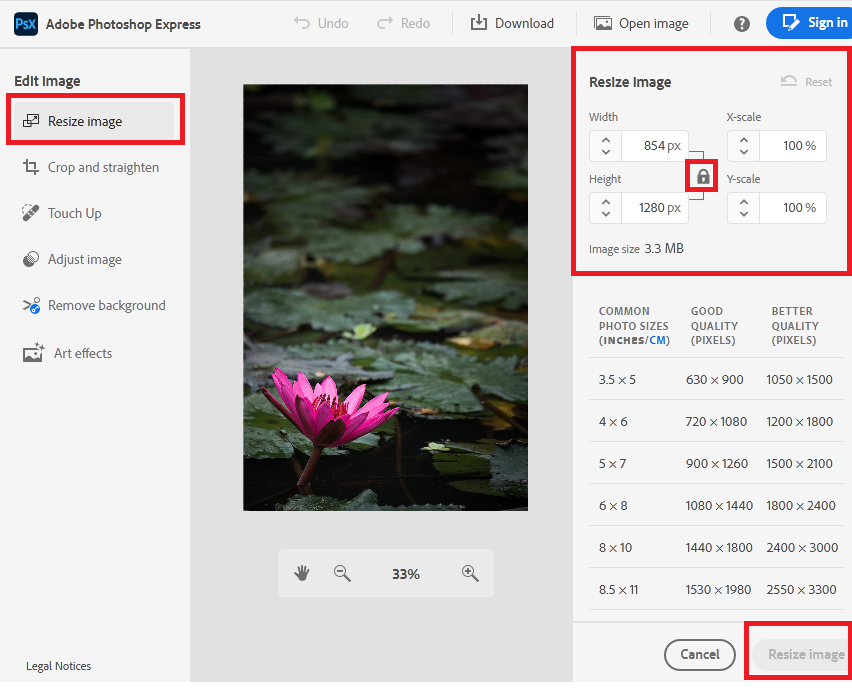852x690 pixels.
Task: Click the pink lotus photo preview
Action: (385, 297)
